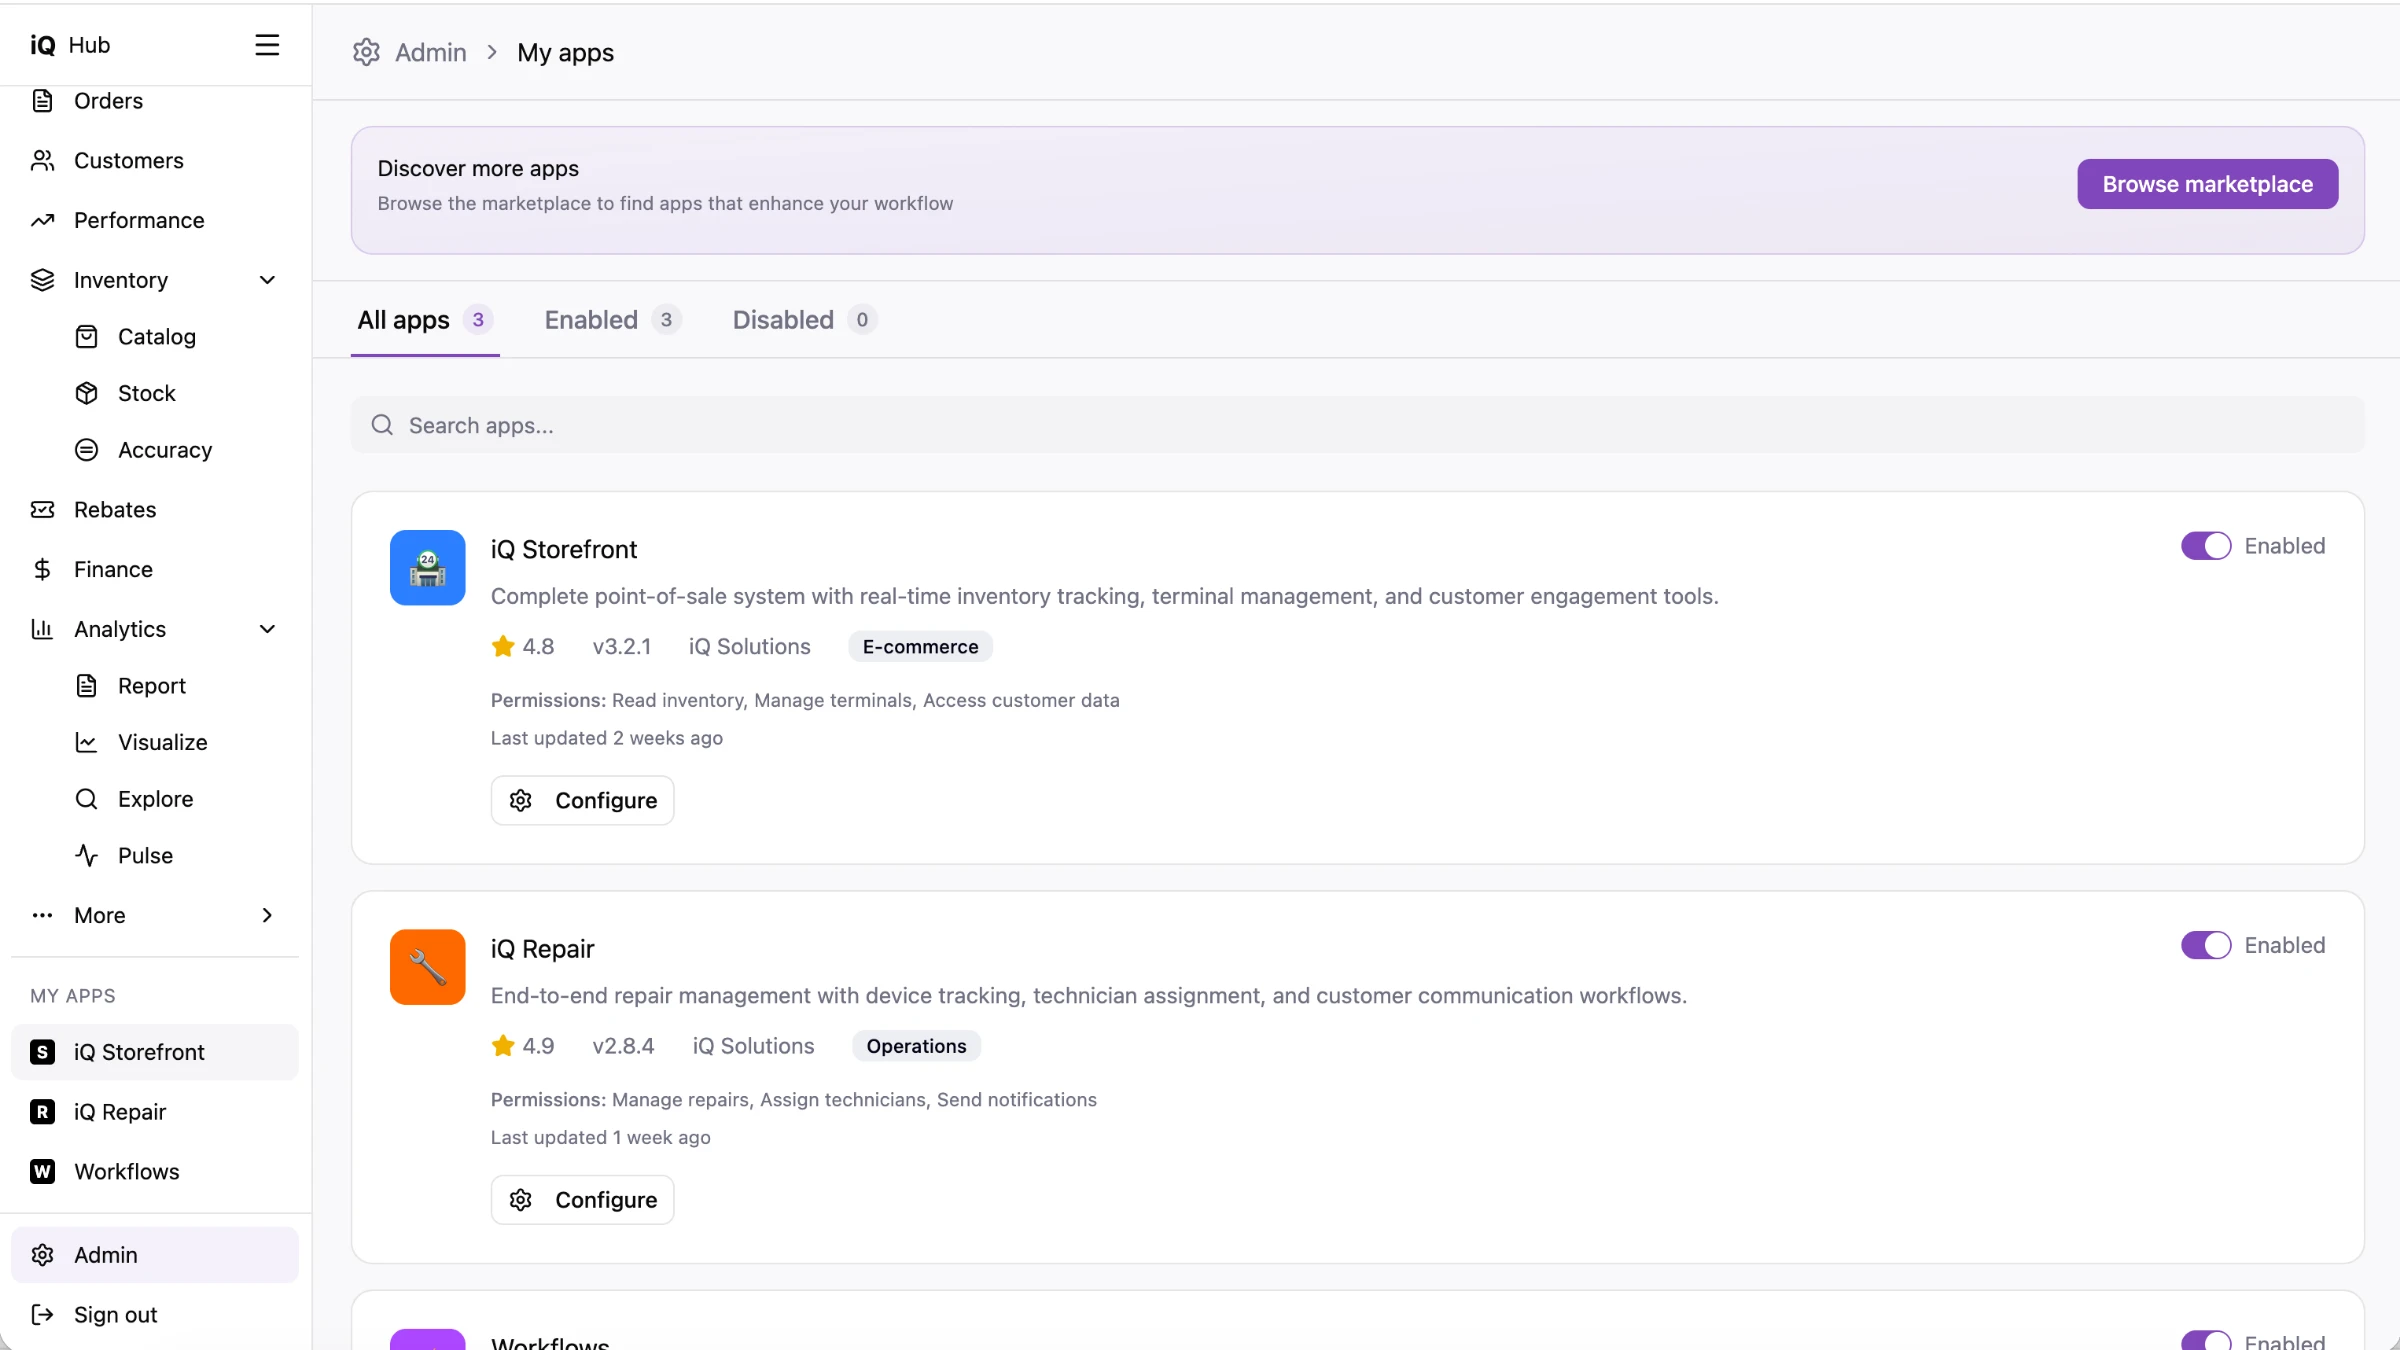The width and height of the screenshot is (2400, 1350).
Task: Switch to the Enabled tab
Action: coord(612,320)
